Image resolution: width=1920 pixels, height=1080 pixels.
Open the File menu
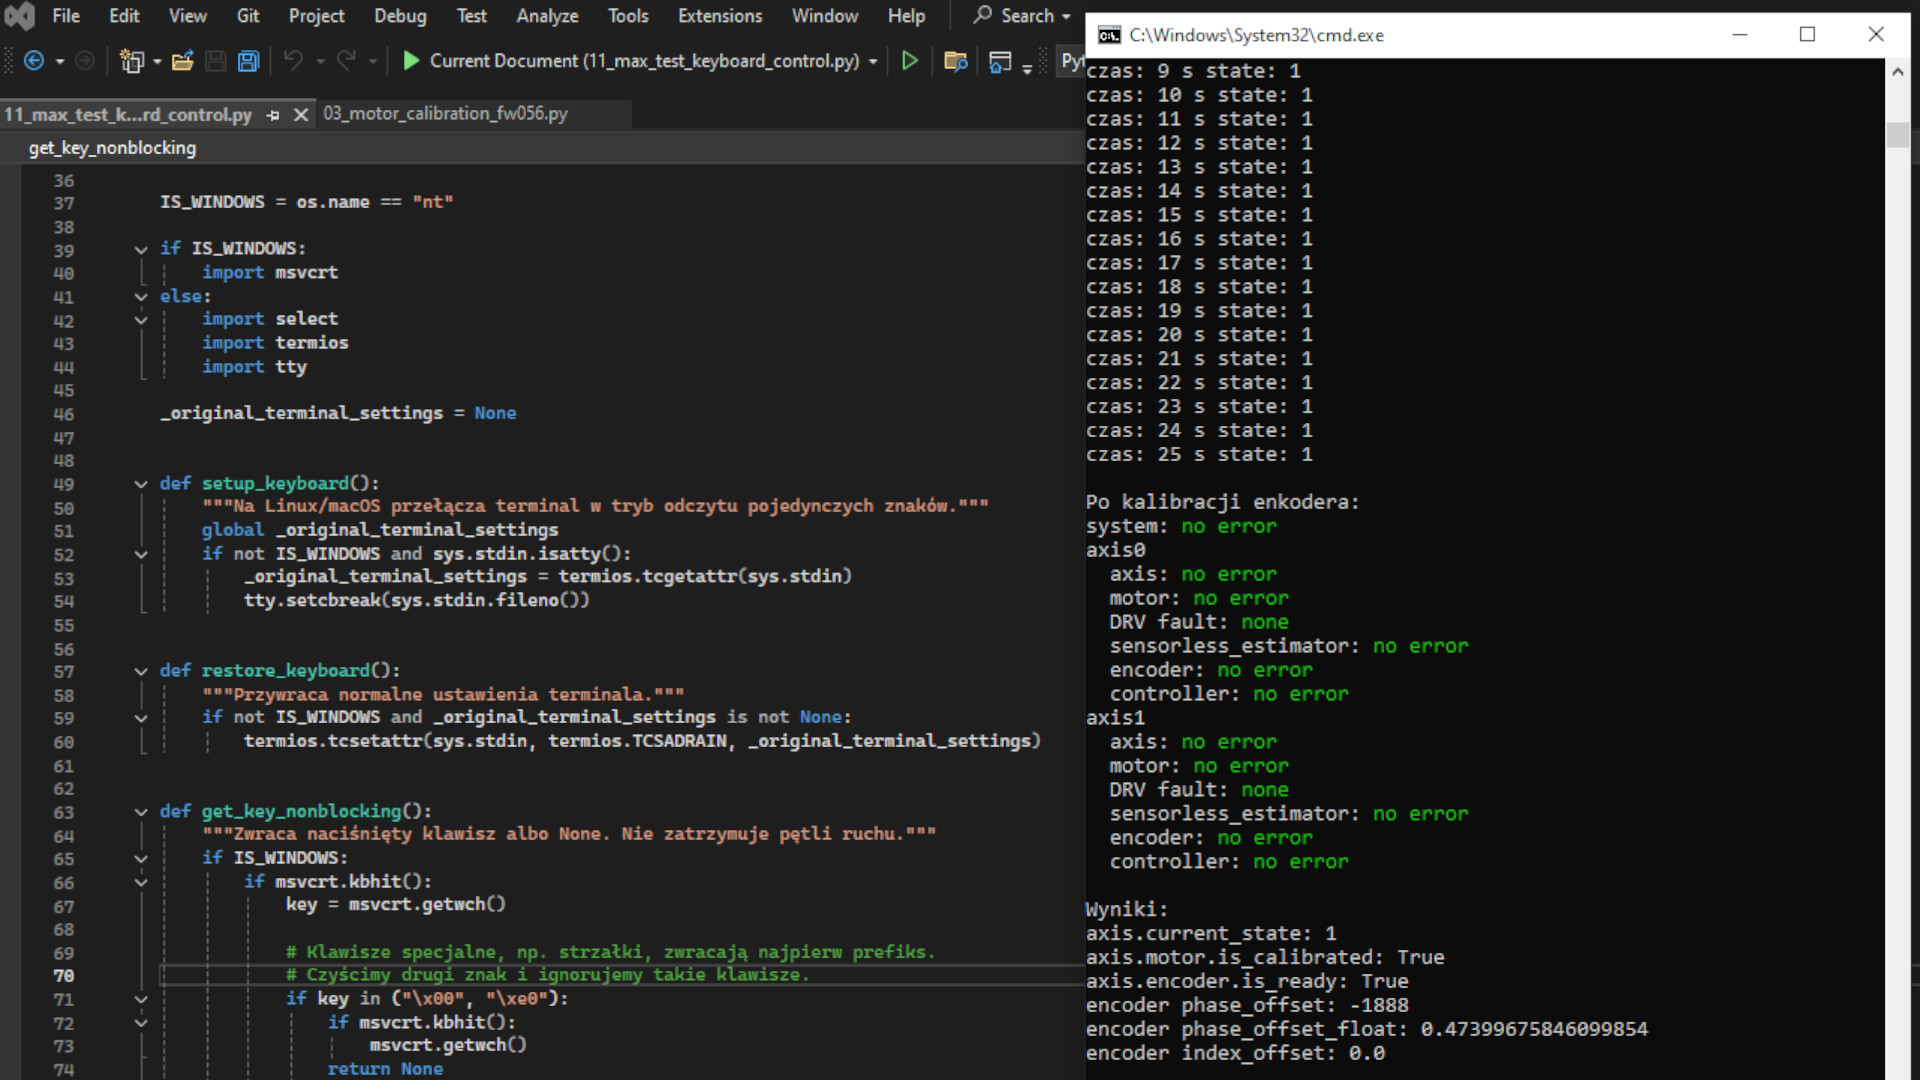click(x=66, y=16)
